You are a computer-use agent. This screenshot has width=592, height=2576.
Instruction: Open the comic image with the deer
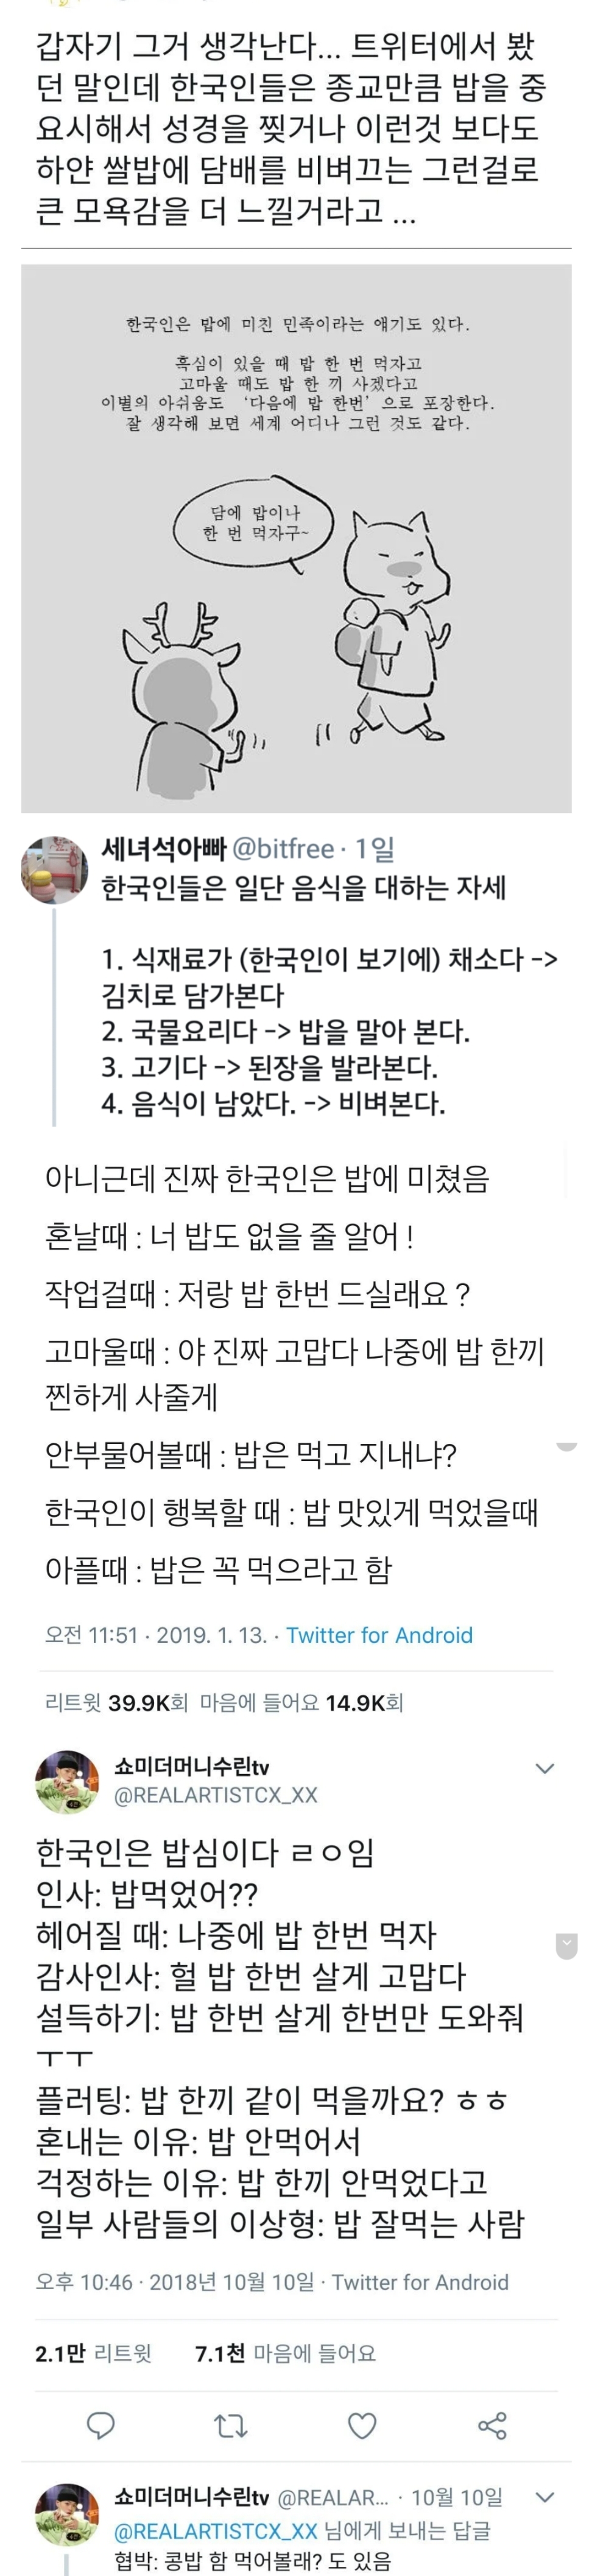tap(296, 538)
